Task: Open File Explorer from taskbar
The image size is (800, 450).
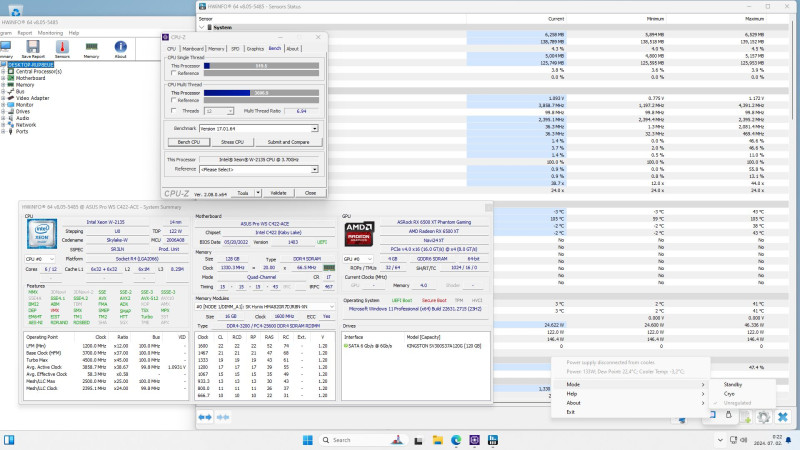Action: tap(437, 440)
